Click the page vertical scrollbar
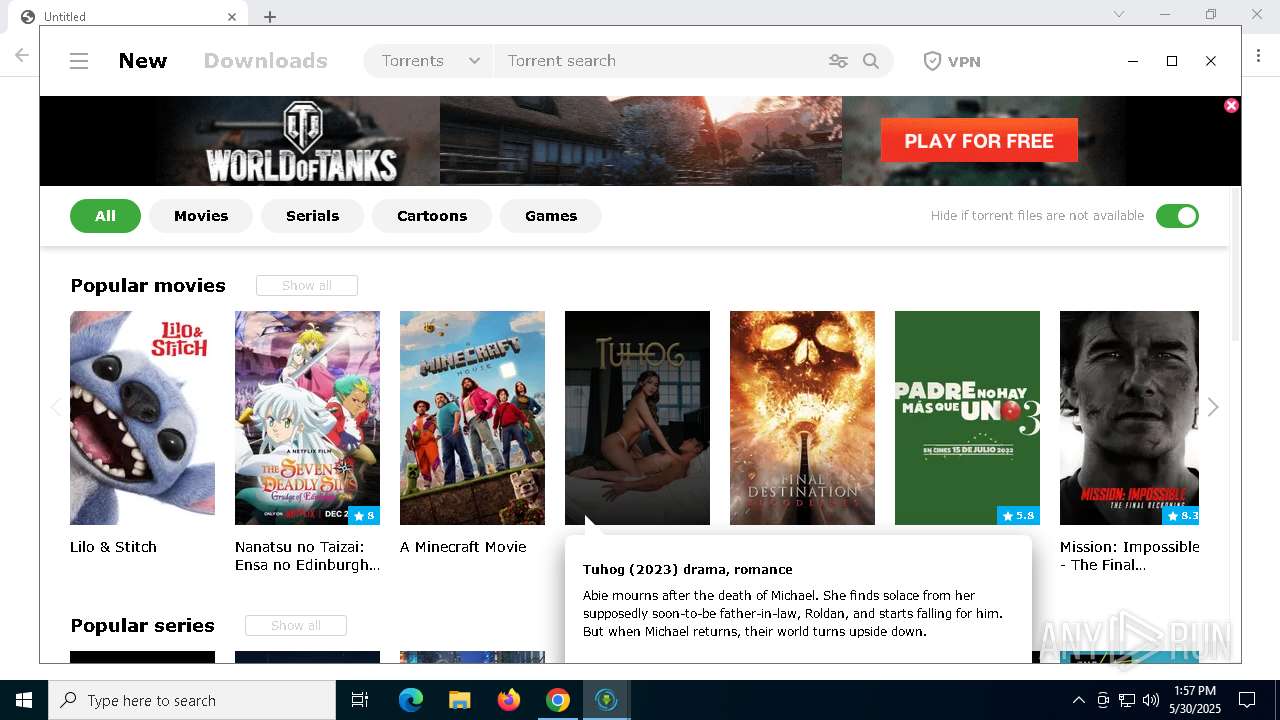Viewport: 1280px width, 720px height. pos(1235,265)
